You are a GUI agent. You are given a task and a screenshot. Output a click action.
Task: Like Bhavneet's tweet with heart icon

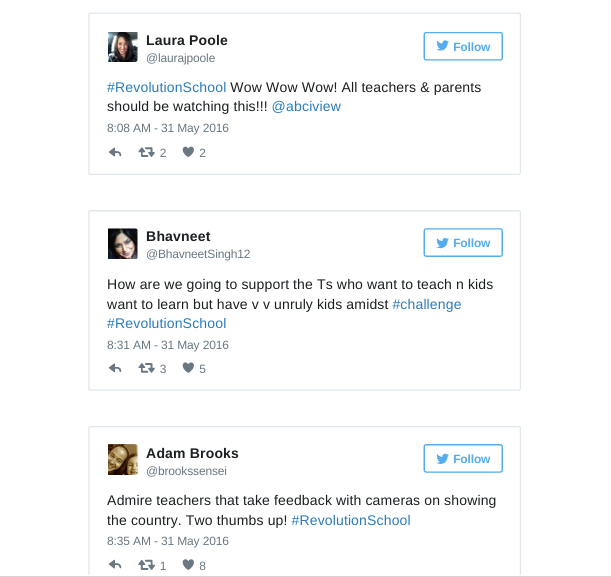tap(187, 369)
